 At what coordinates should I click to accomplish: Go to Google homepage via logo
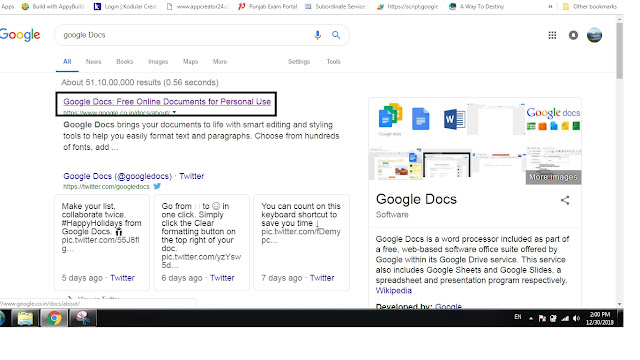coord(20,35)
